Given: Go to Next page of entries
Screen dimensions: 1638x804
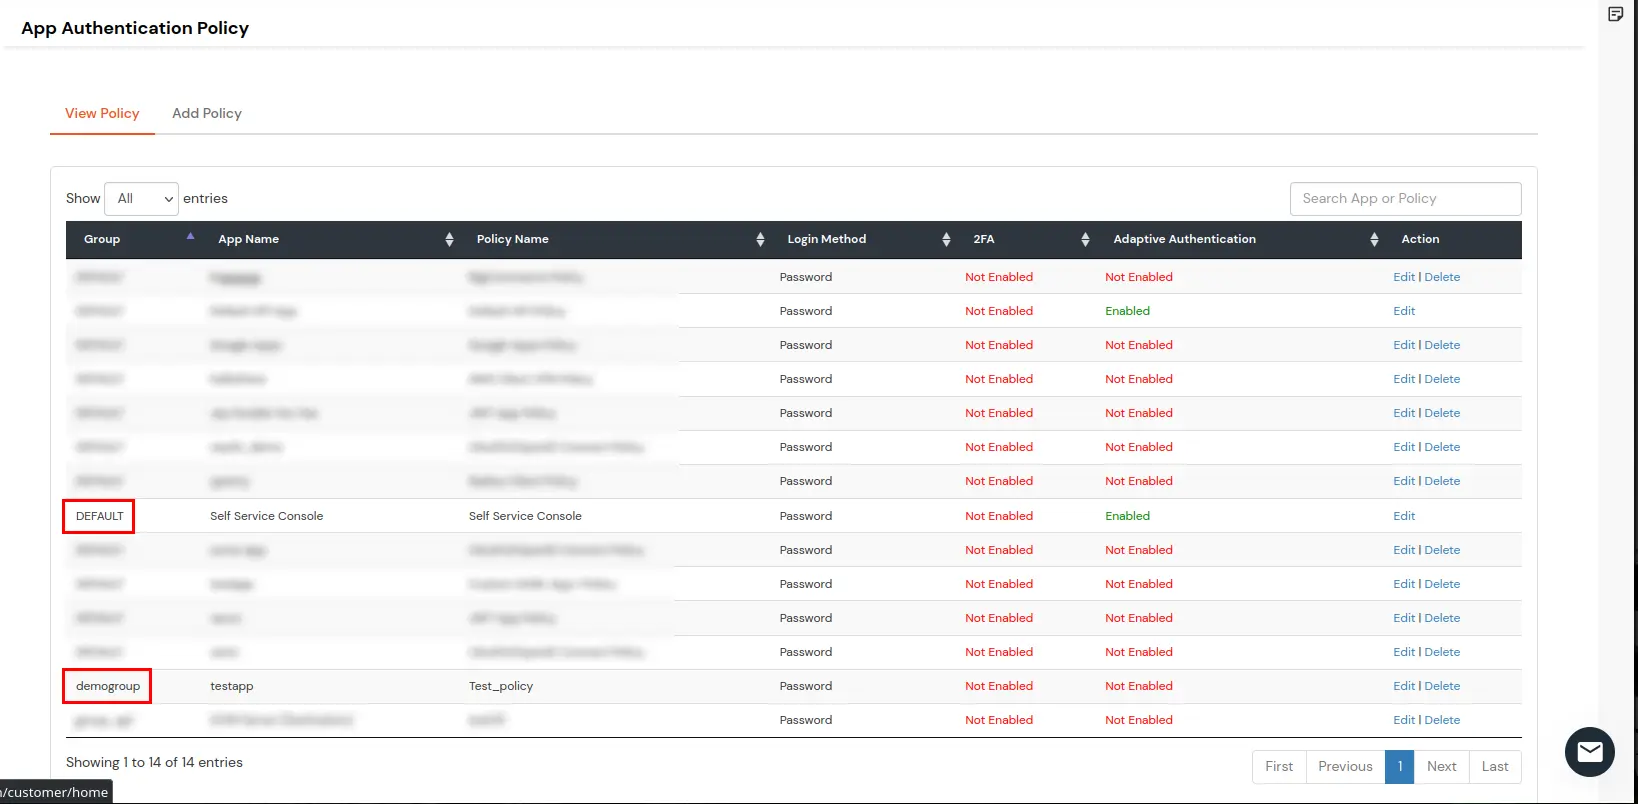Looking at the screenshot, I should 1441,767.
